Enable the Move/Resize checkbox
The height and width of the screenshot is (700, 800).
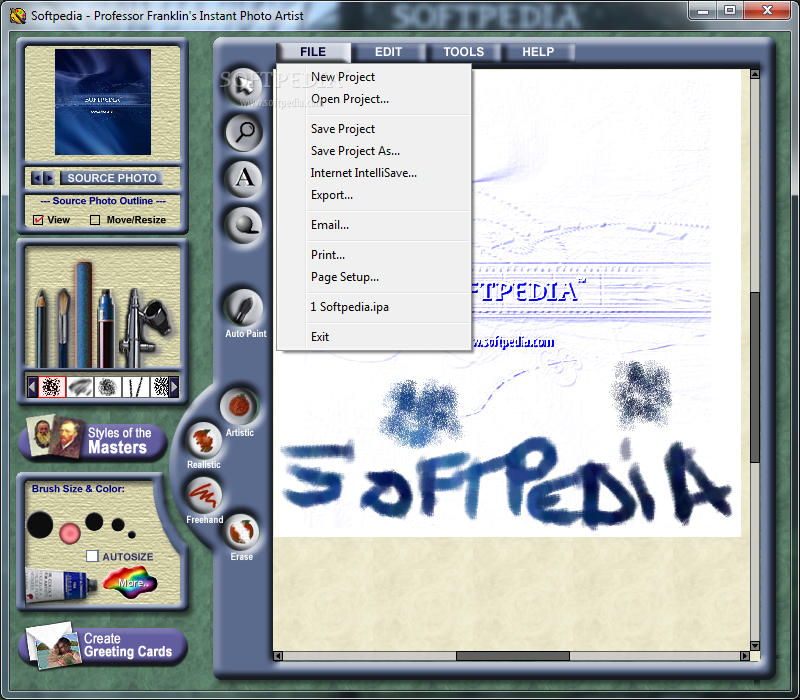pos(95,220)
